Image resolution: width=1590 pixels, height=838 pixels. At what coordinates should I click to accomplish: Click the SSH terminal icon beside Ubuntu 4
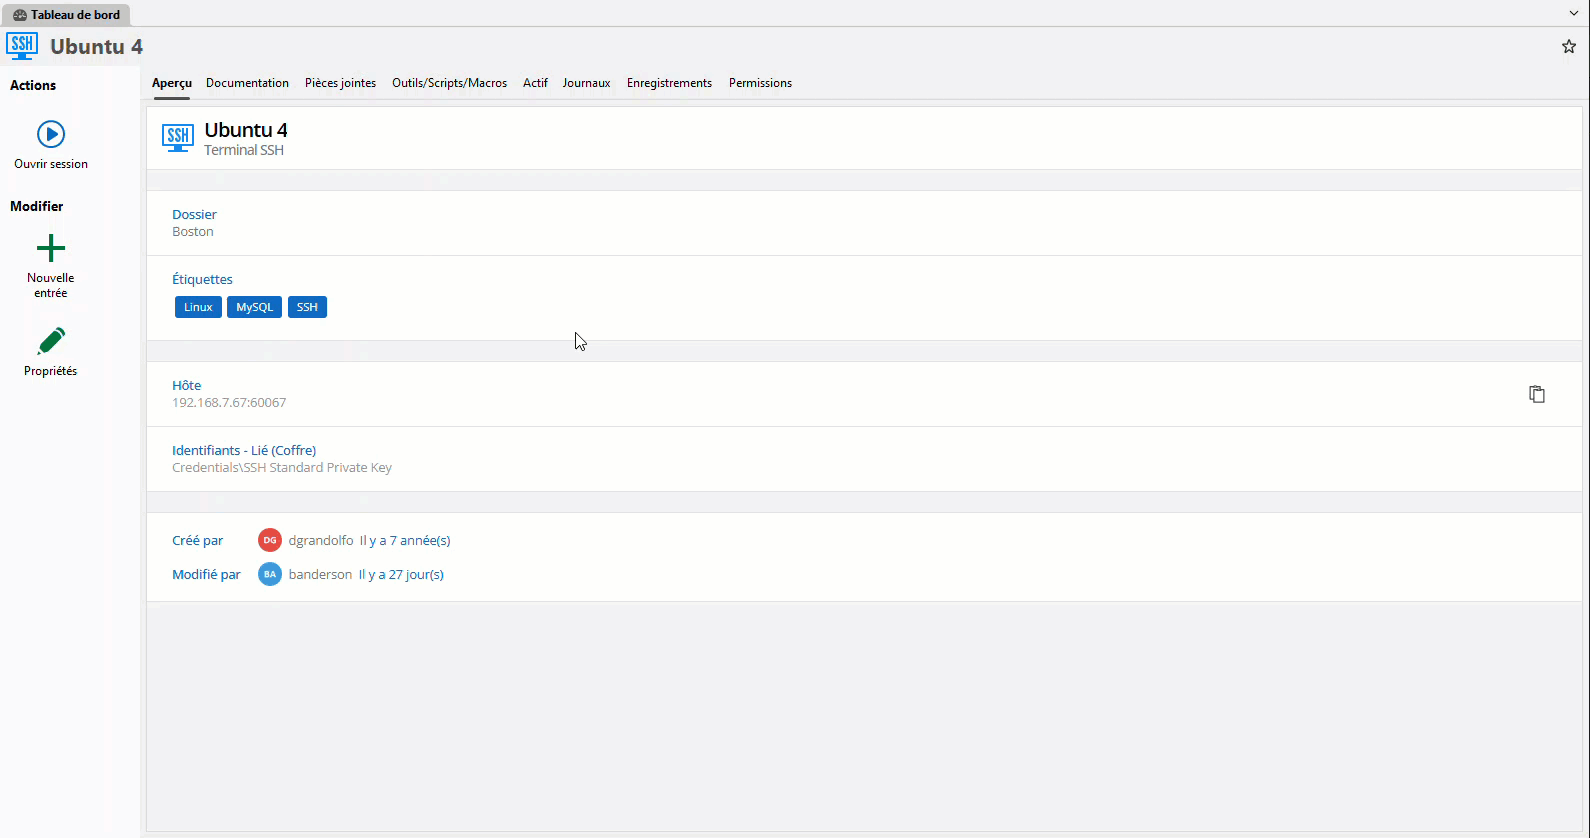(x=178, y=138)
